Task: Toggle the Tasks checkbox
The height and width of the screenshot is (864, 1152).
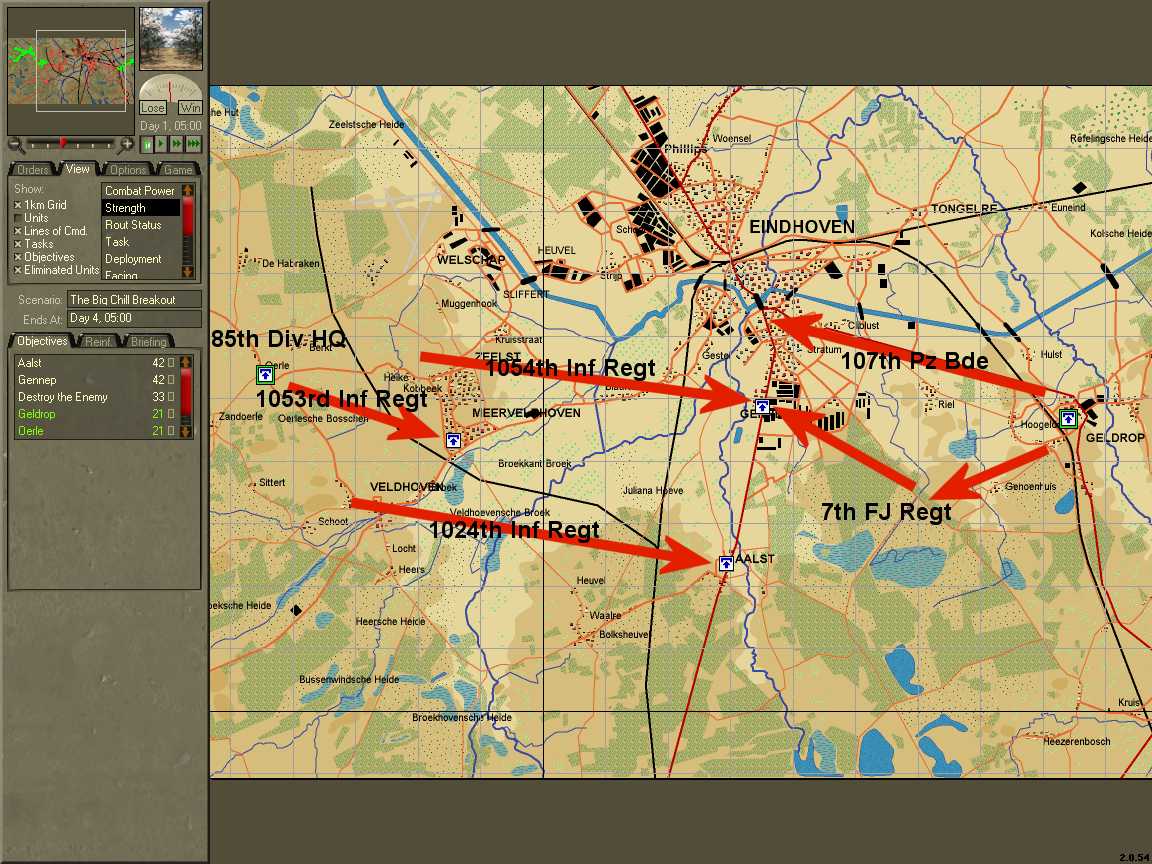Action: click(18, 244)
